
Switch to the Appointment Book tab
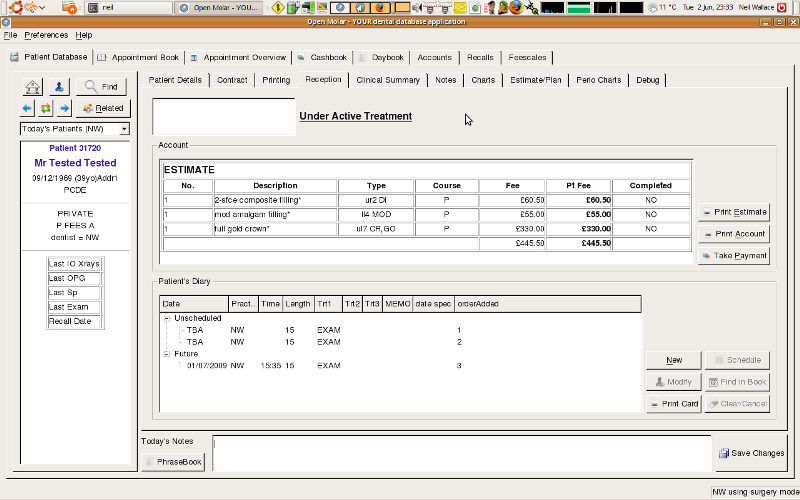point(139,58)
